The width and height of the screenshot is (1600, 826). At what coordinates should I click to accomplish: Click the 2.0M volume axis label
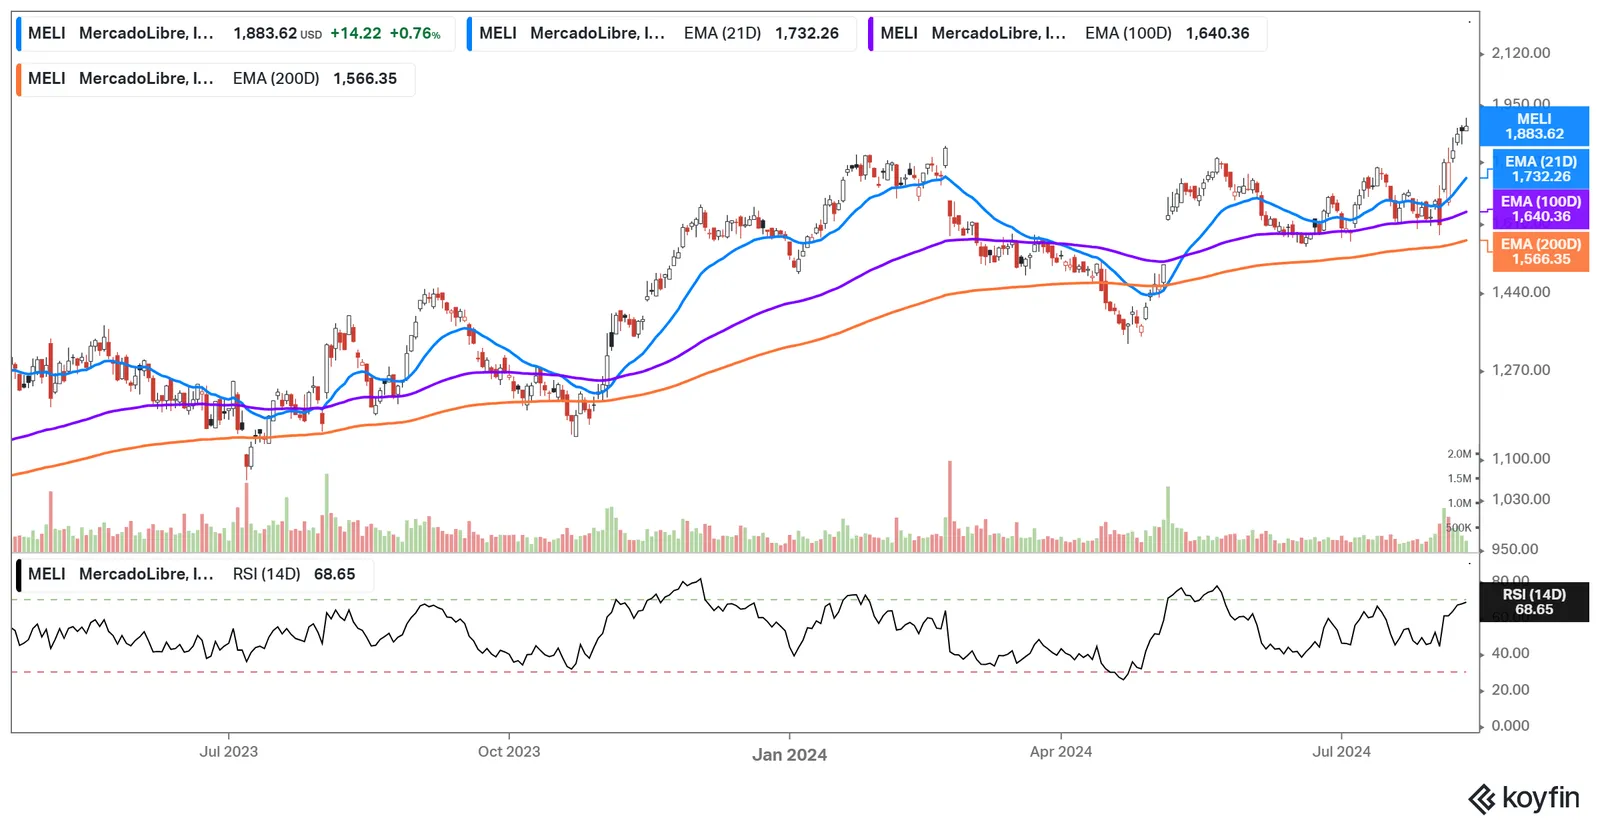1459,454
